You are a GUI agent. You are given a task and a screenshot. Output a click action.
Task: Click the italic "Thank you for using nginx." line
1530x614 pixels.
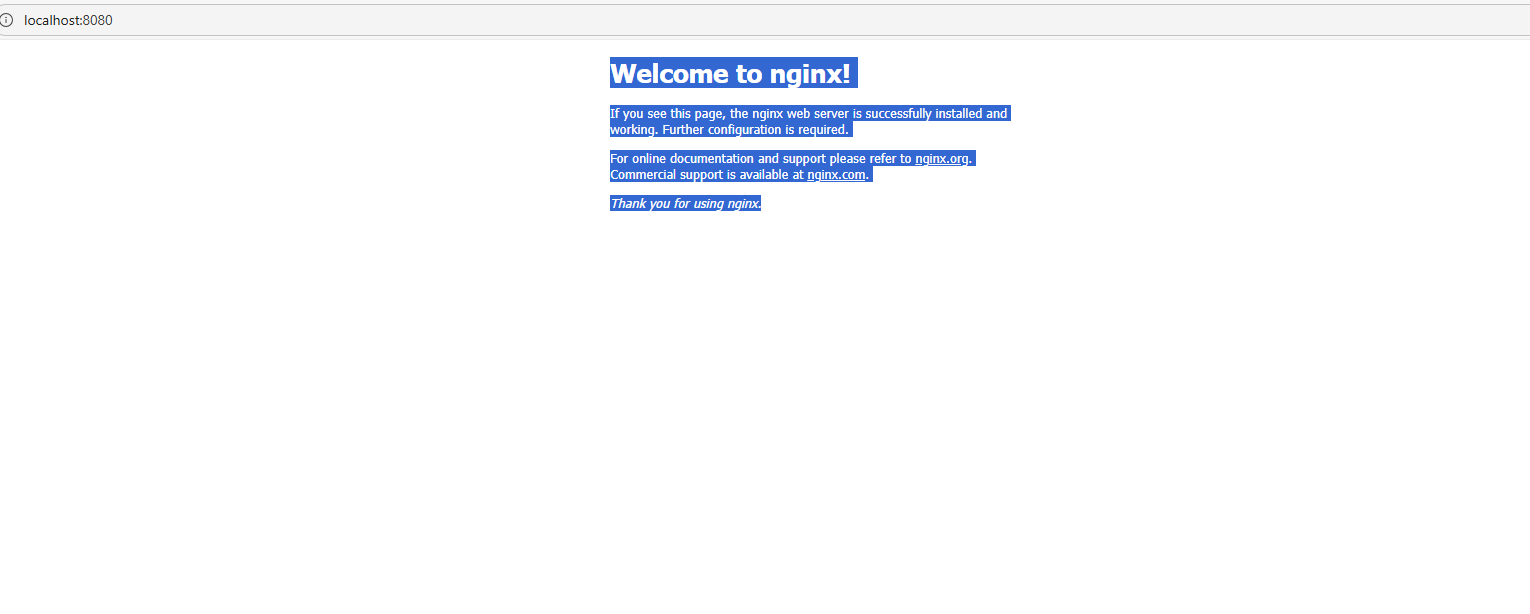coord(685,204)
